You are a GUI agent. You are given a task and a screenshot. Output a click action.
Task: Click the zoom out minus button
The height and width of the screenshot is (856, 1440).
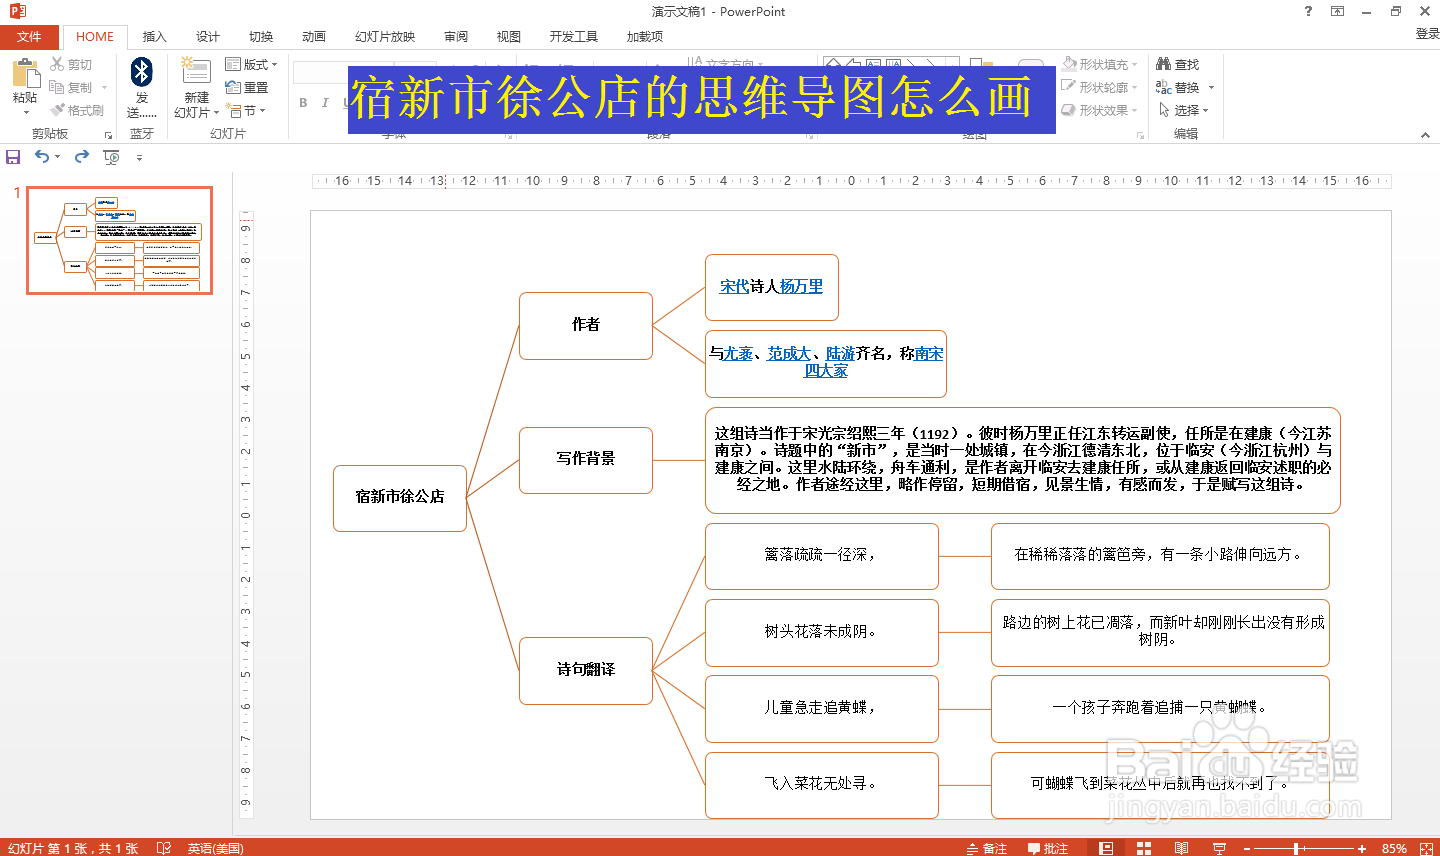tap(1246, 848)
